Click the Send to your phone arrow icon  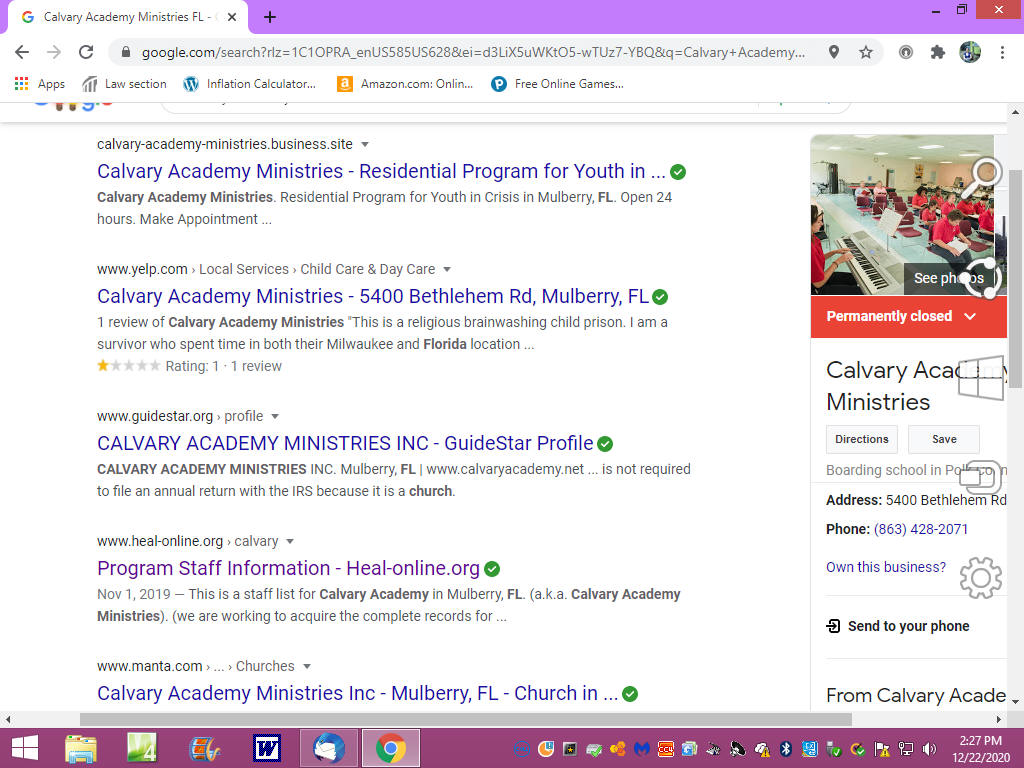[x=833, y=626]
